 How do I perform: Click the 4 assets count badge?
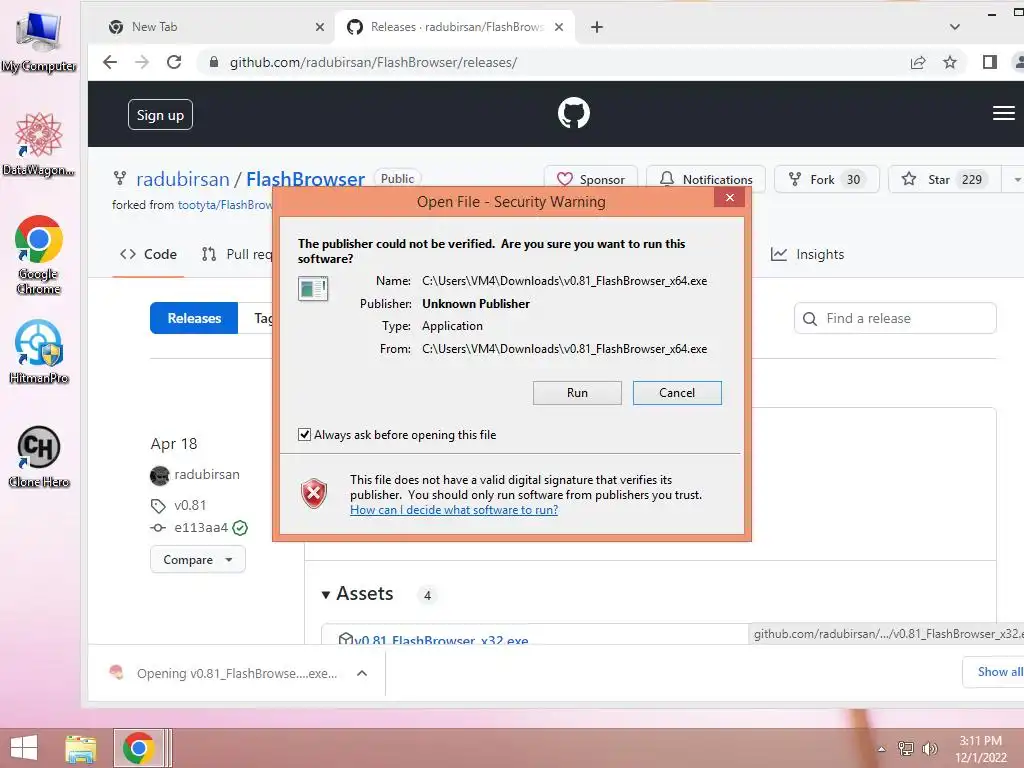point(427,595)
